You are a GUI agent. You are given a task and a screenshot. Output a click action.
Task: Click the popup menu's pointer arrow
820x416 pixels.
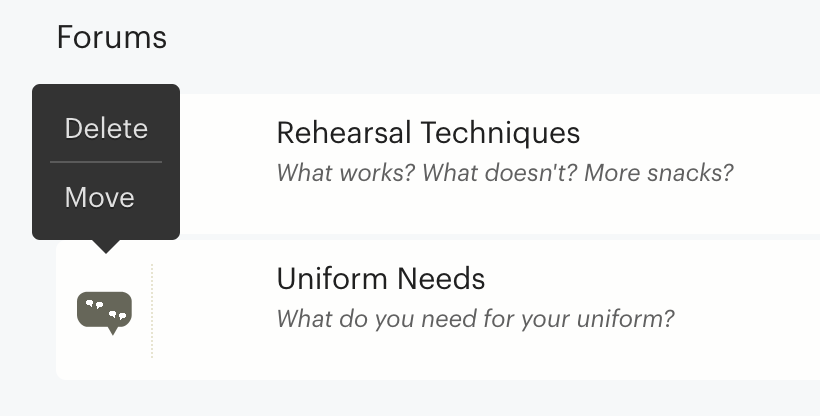coord(106,246)
